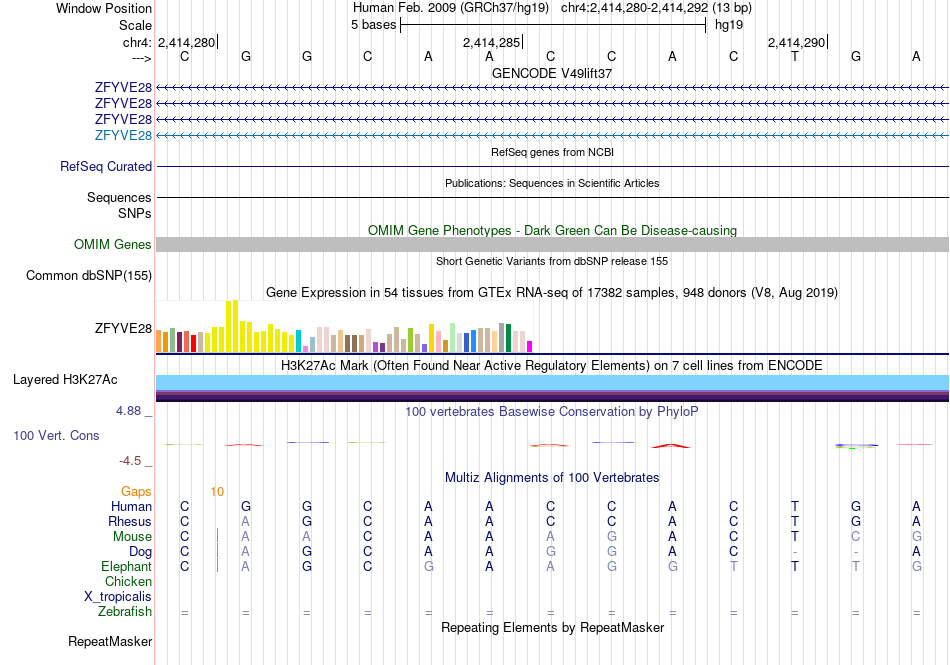This screenshot has width=950, height=665.
Task: Open Common dbSNP(155) track settings
Action: point(89,276)
